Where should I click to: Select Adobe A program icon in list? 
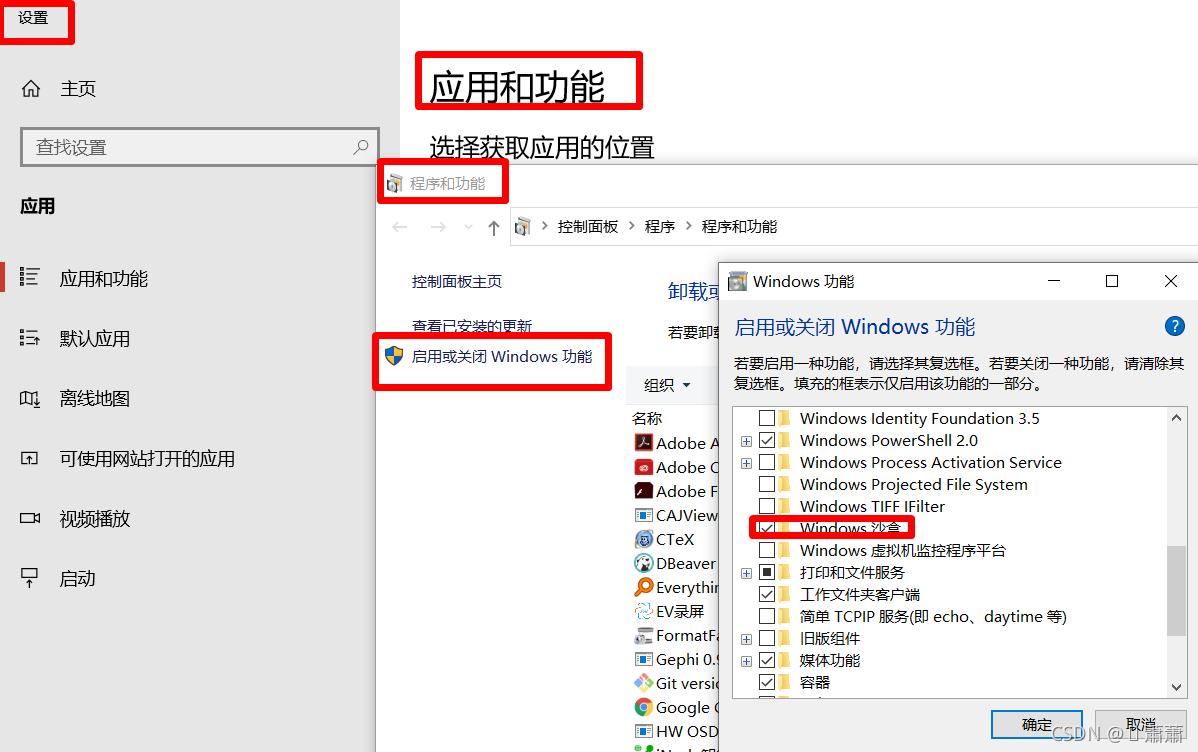pyautogui.click(x=644, y=442)
